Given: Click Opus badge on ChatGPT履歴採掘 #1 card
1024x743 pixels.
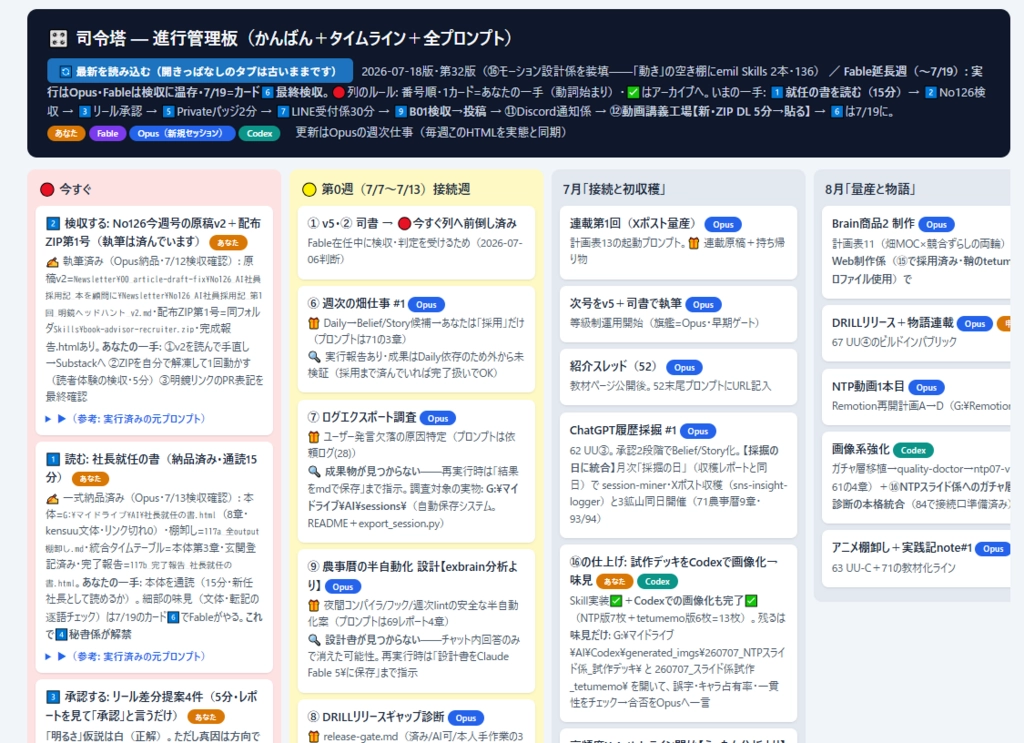Looking at the screenshot, I should (x=698, y=431).
